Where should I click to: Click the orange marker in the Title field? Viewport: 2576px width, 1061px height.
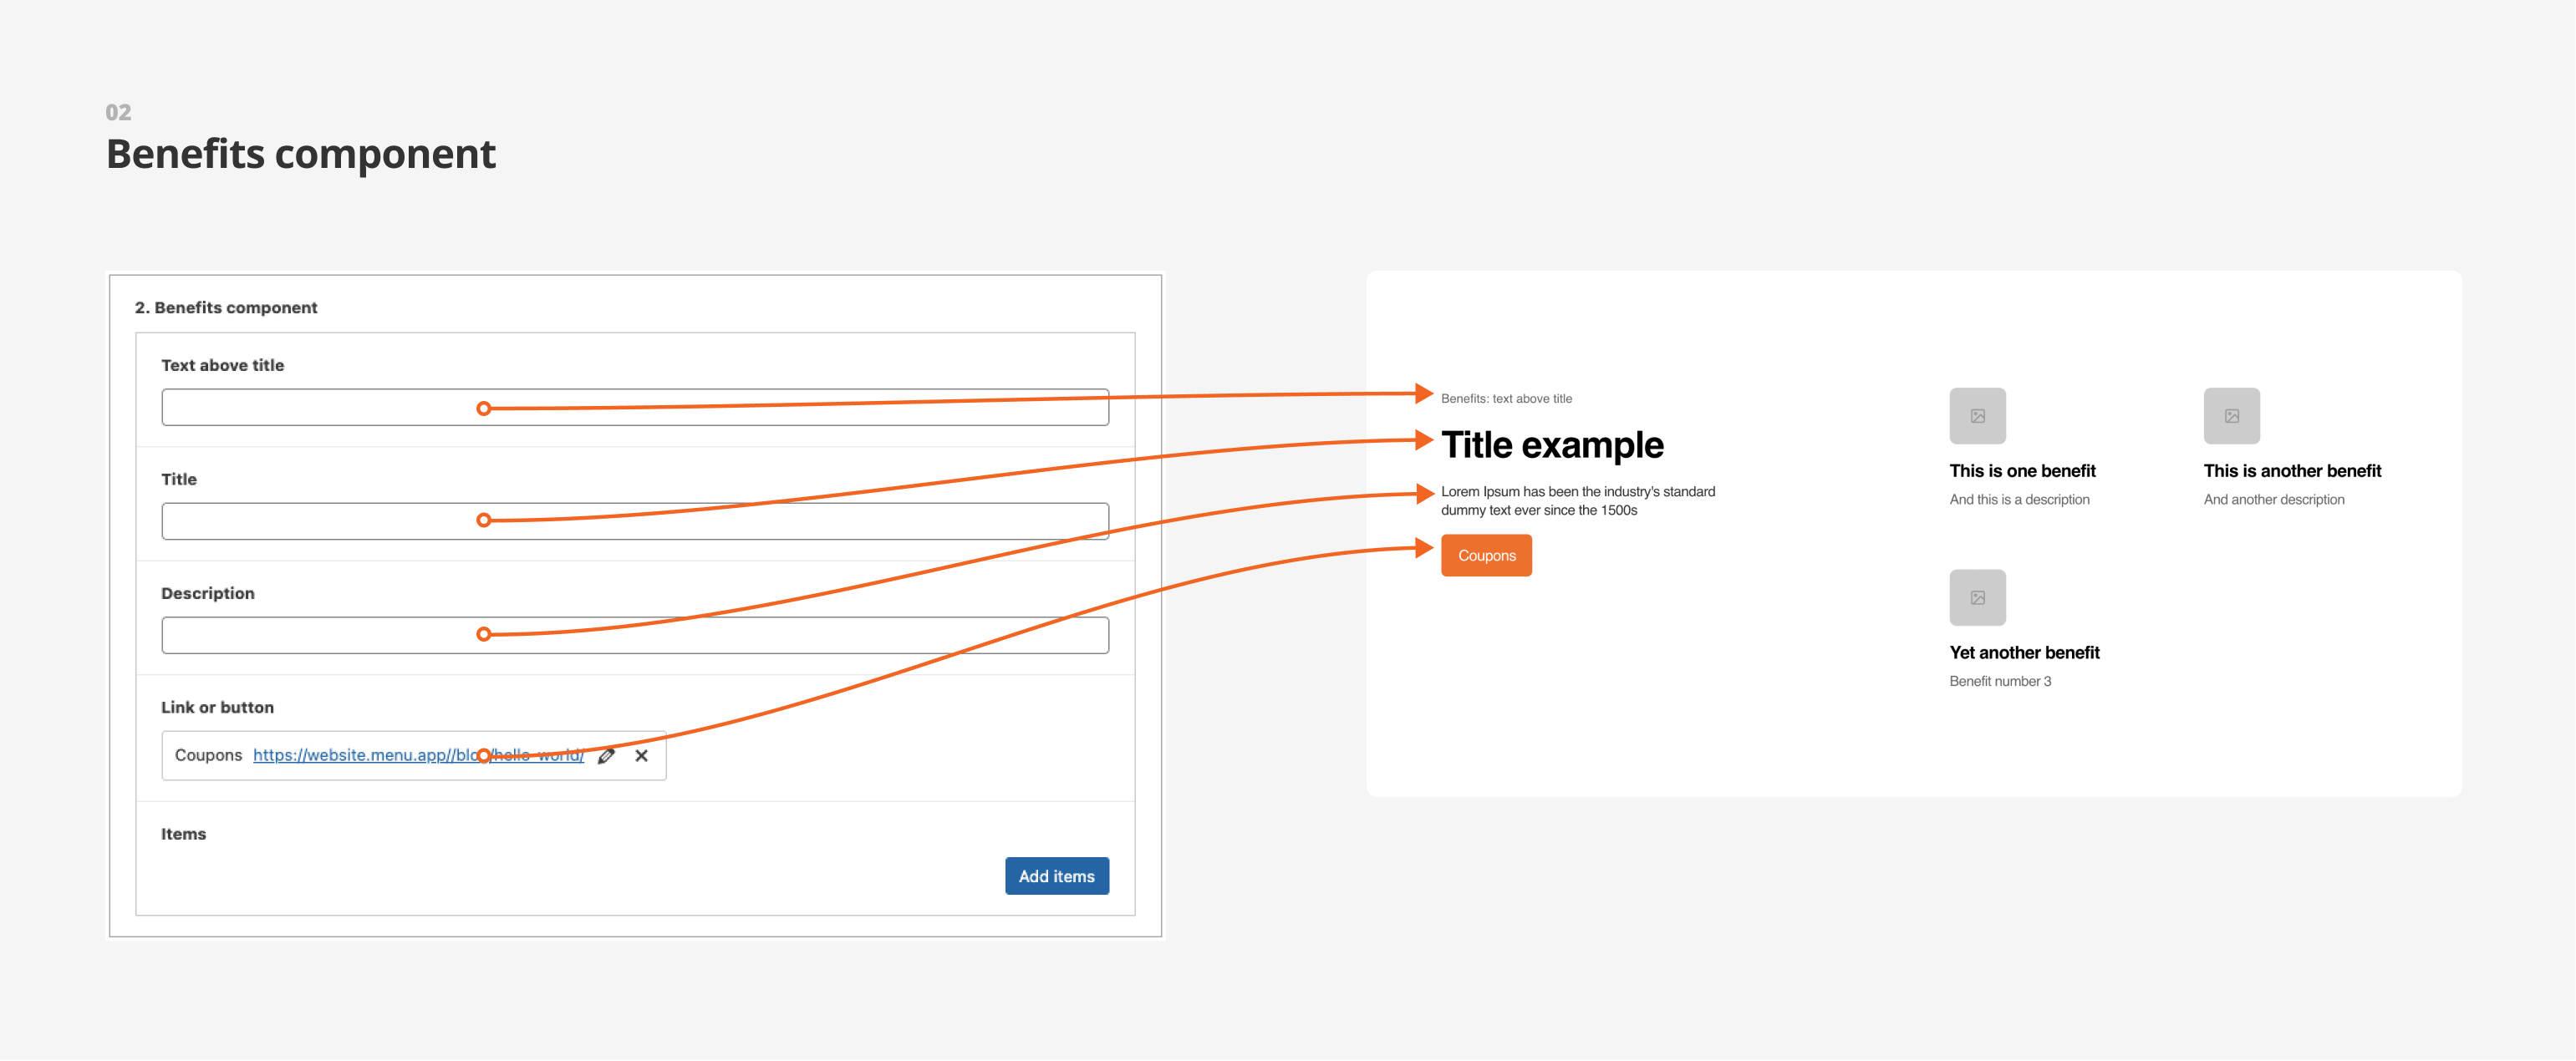point(484,521)
